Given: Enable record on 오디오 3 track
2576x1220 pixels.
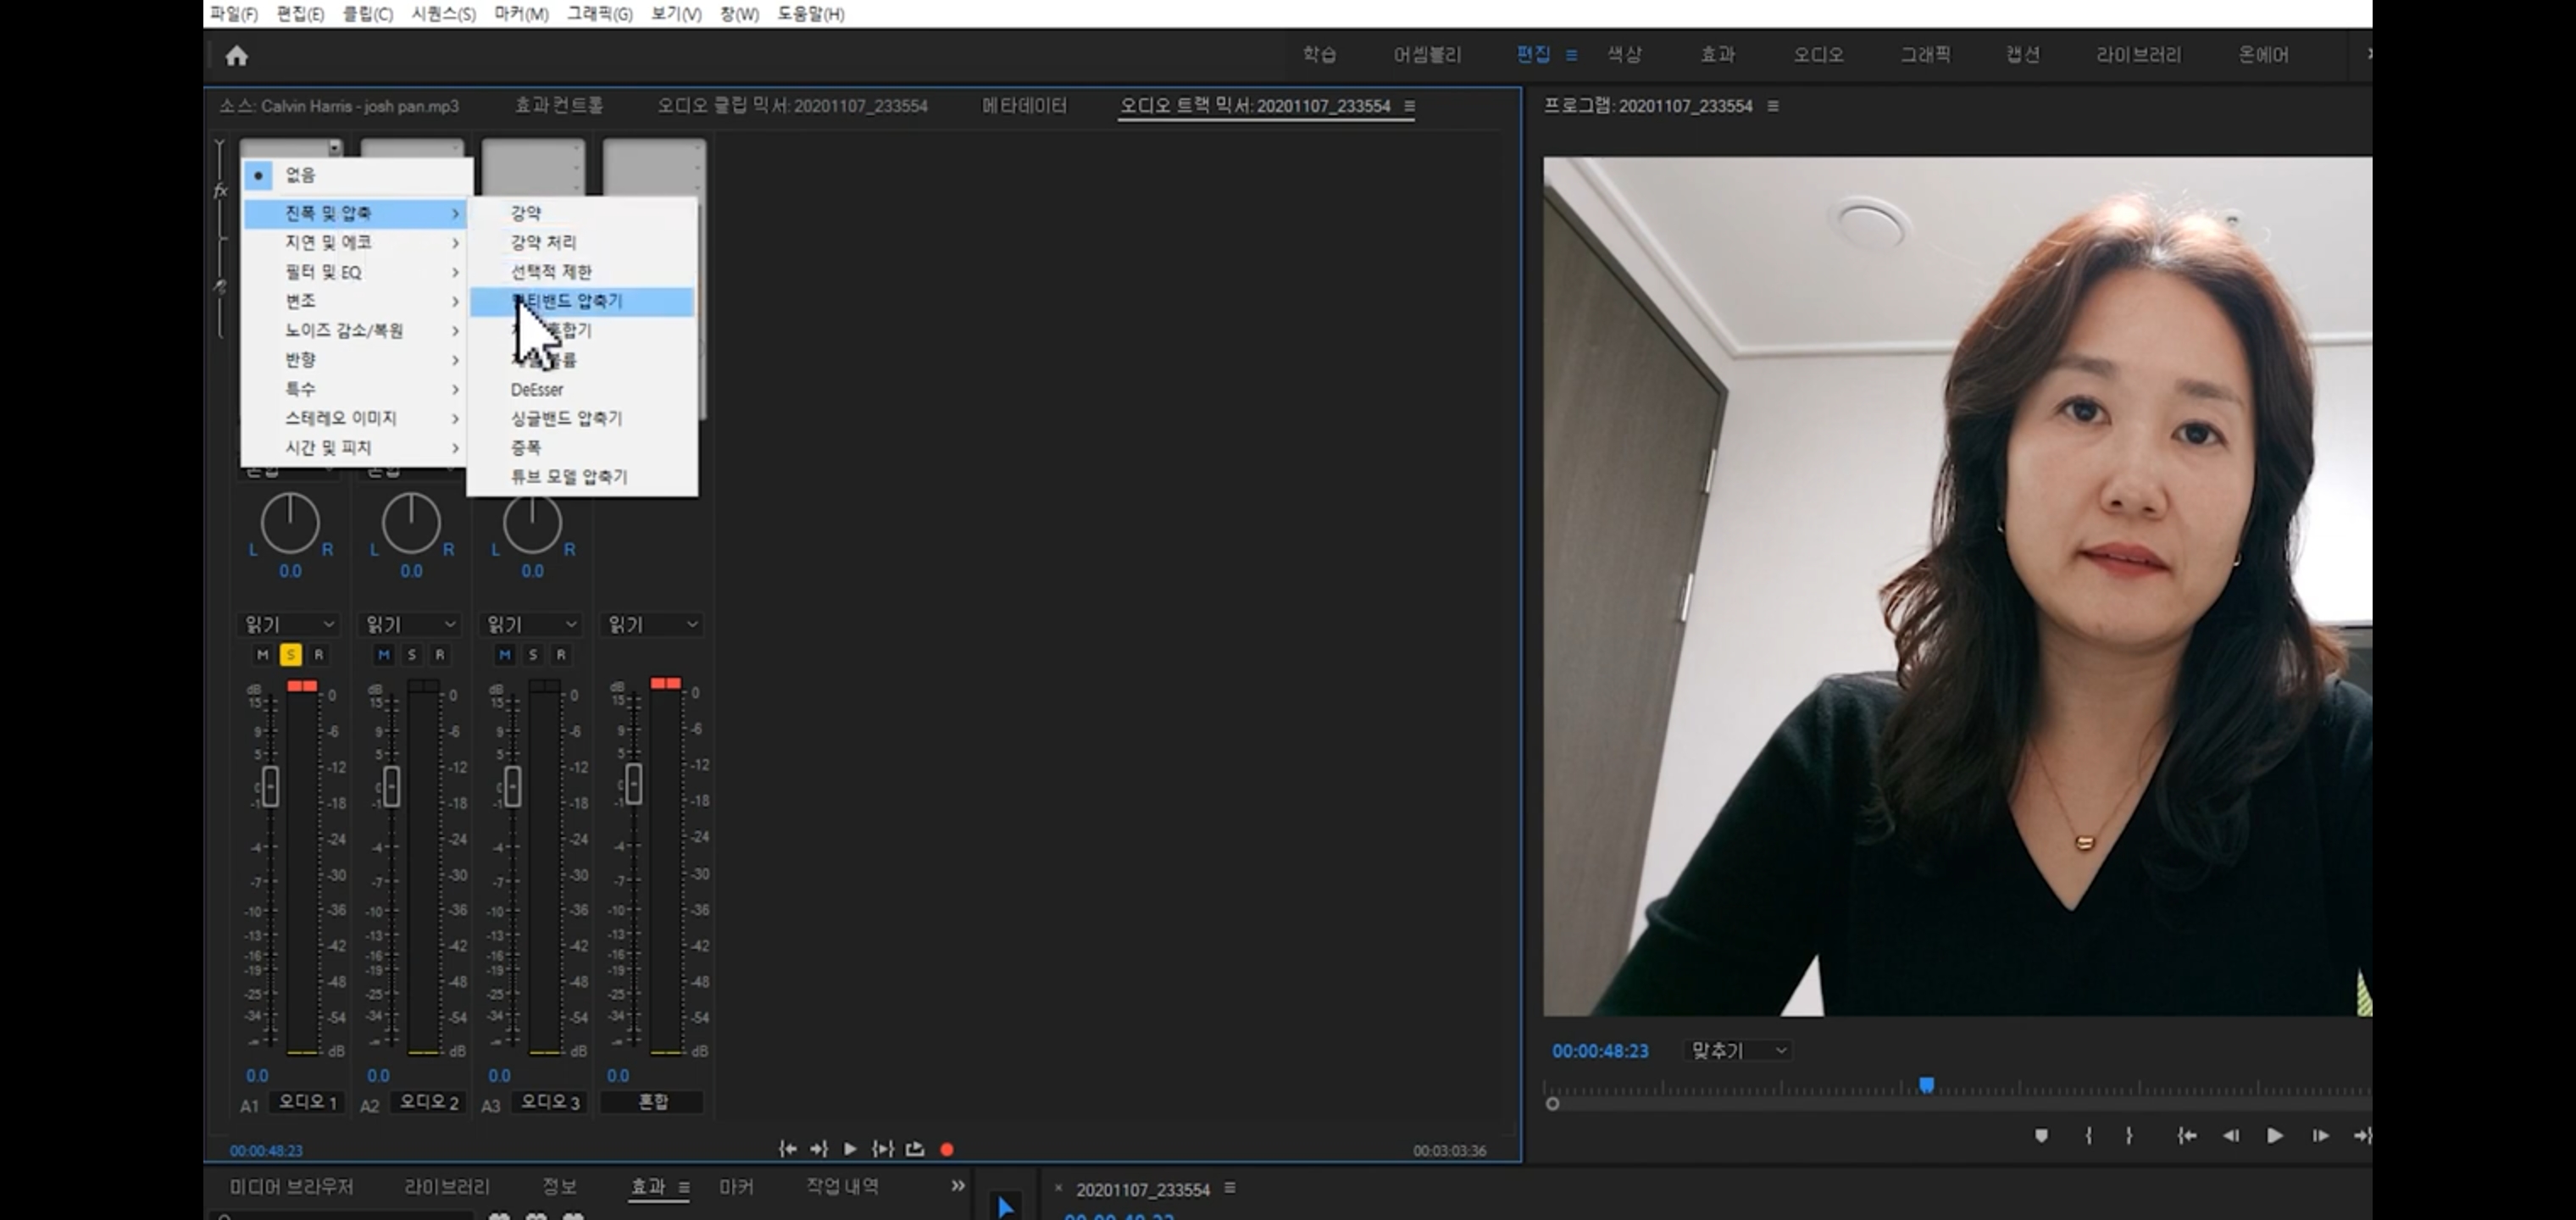Looking at the screenshot, I should click(x=561, y=654).
